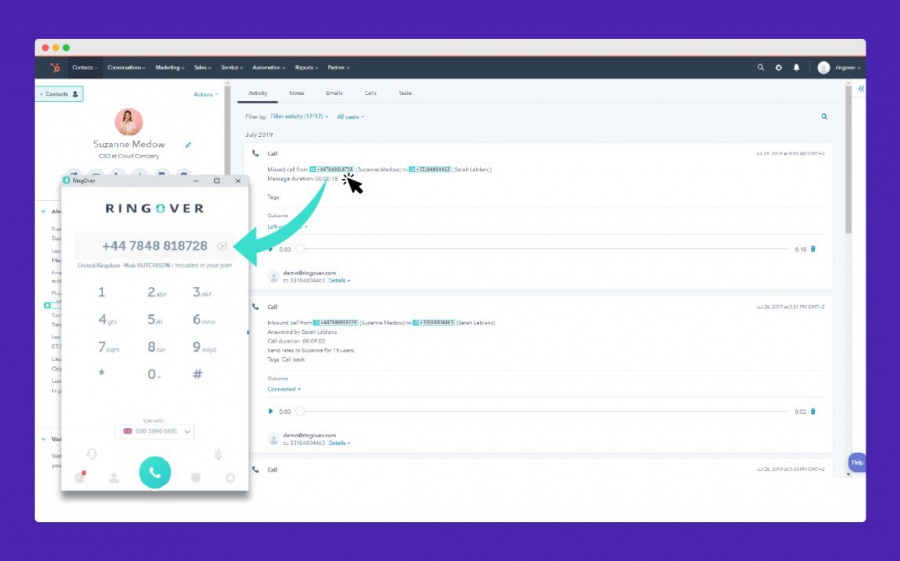This screenshot has width=900, height=561.
Task: Open the Reports menu
Action: [307, 67]
